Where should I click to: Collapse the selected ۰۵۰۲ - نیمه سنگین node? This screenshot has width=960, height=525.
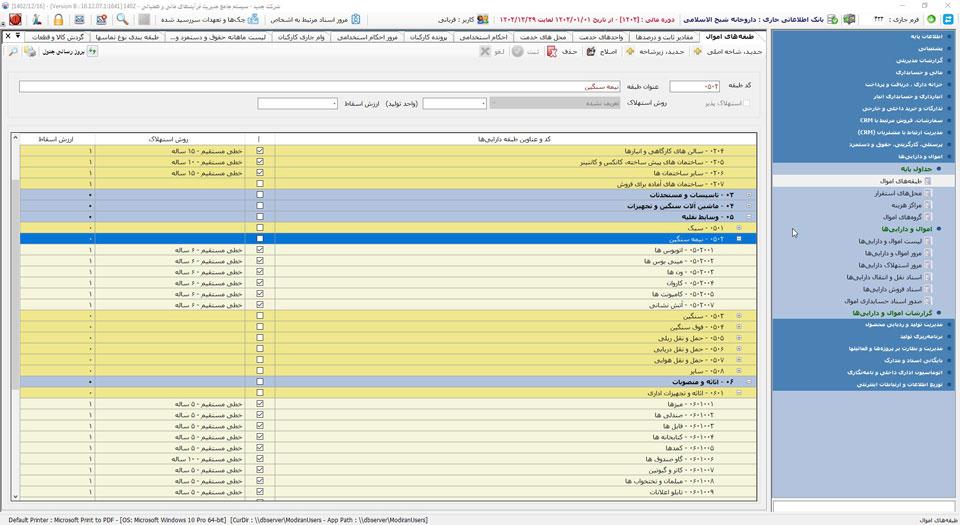pos(738,239)
